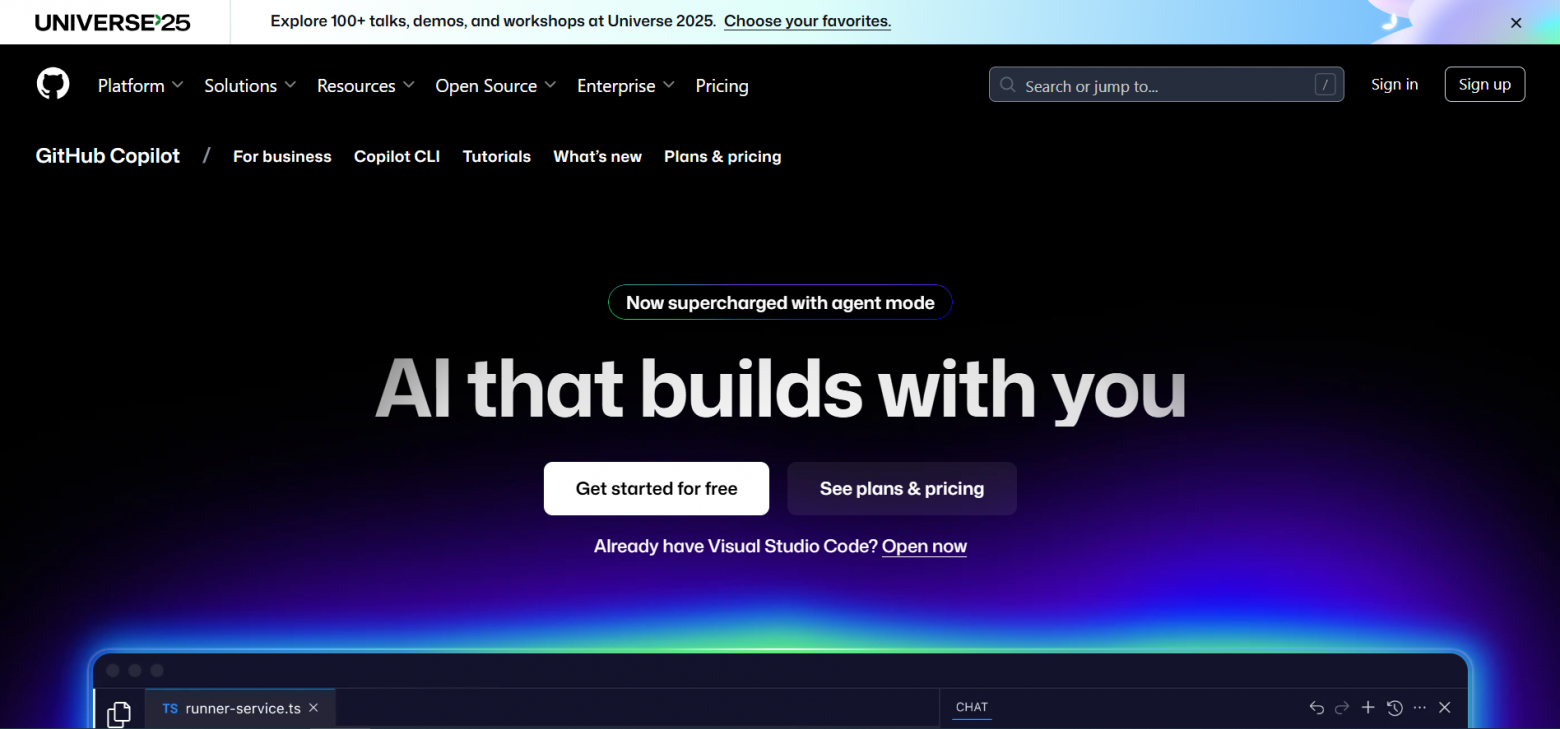This screenshot has height=729, width=1560.
Task: Expand the Solutions menu
Action: click(x=250, y=86)
